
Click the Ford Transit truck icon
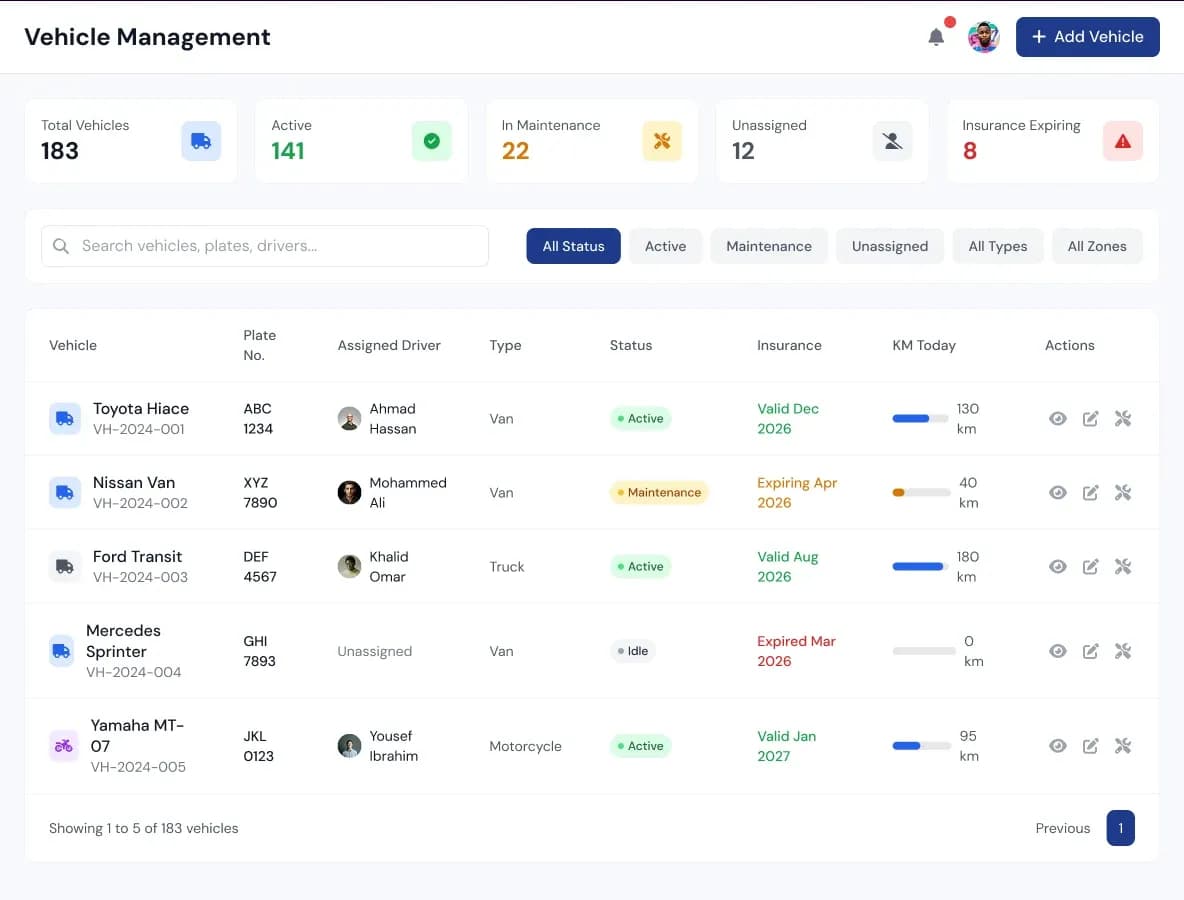pyautogui.click(x=65, y=566)
